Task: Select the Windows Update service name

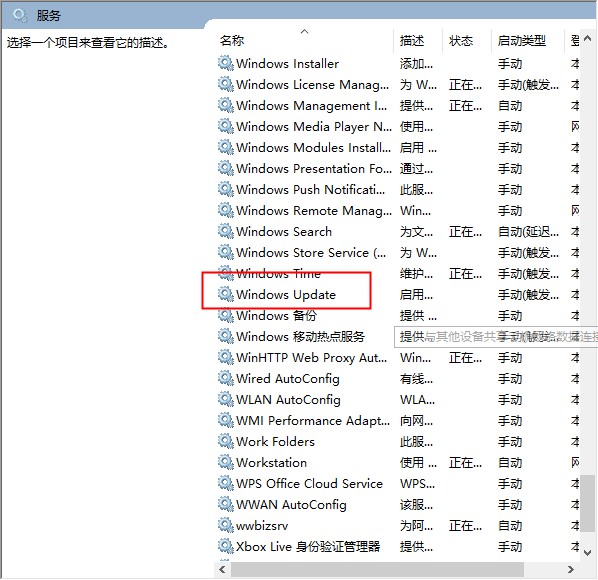Action: tap(286, 295)
